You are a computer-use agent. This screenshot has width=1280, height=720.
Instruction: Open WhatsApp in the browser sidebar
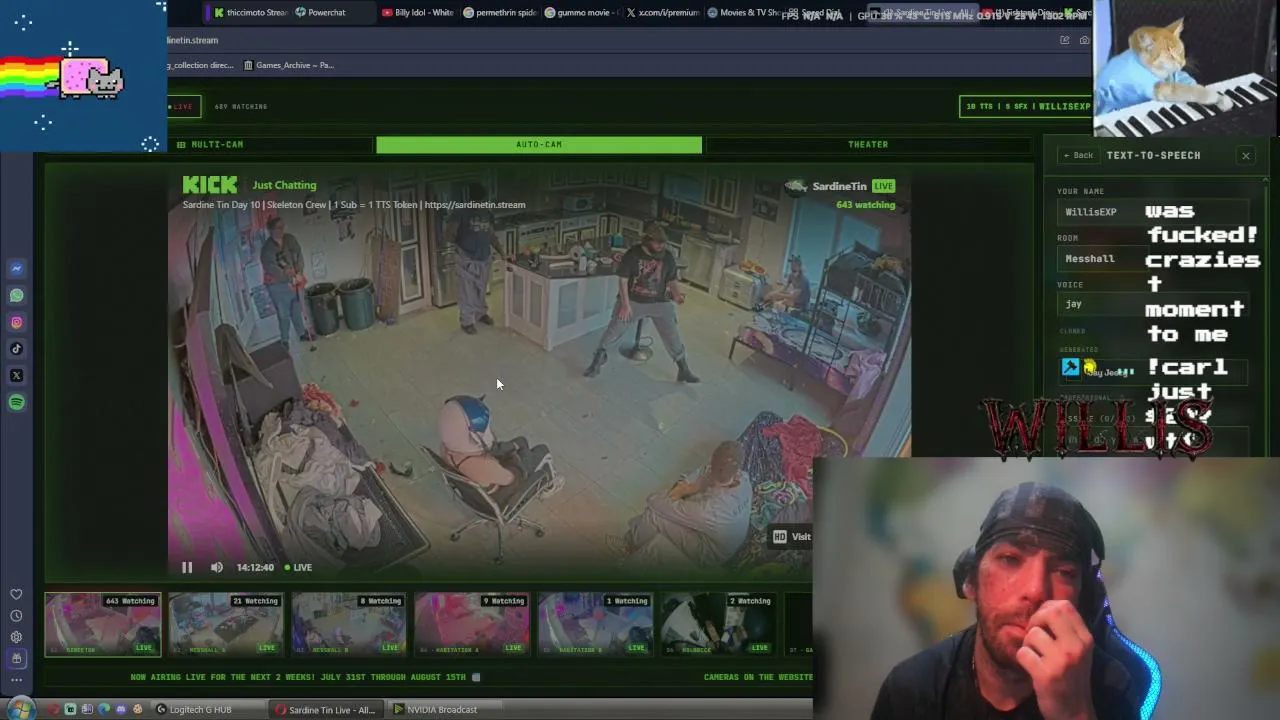click(x=16, y=295)
